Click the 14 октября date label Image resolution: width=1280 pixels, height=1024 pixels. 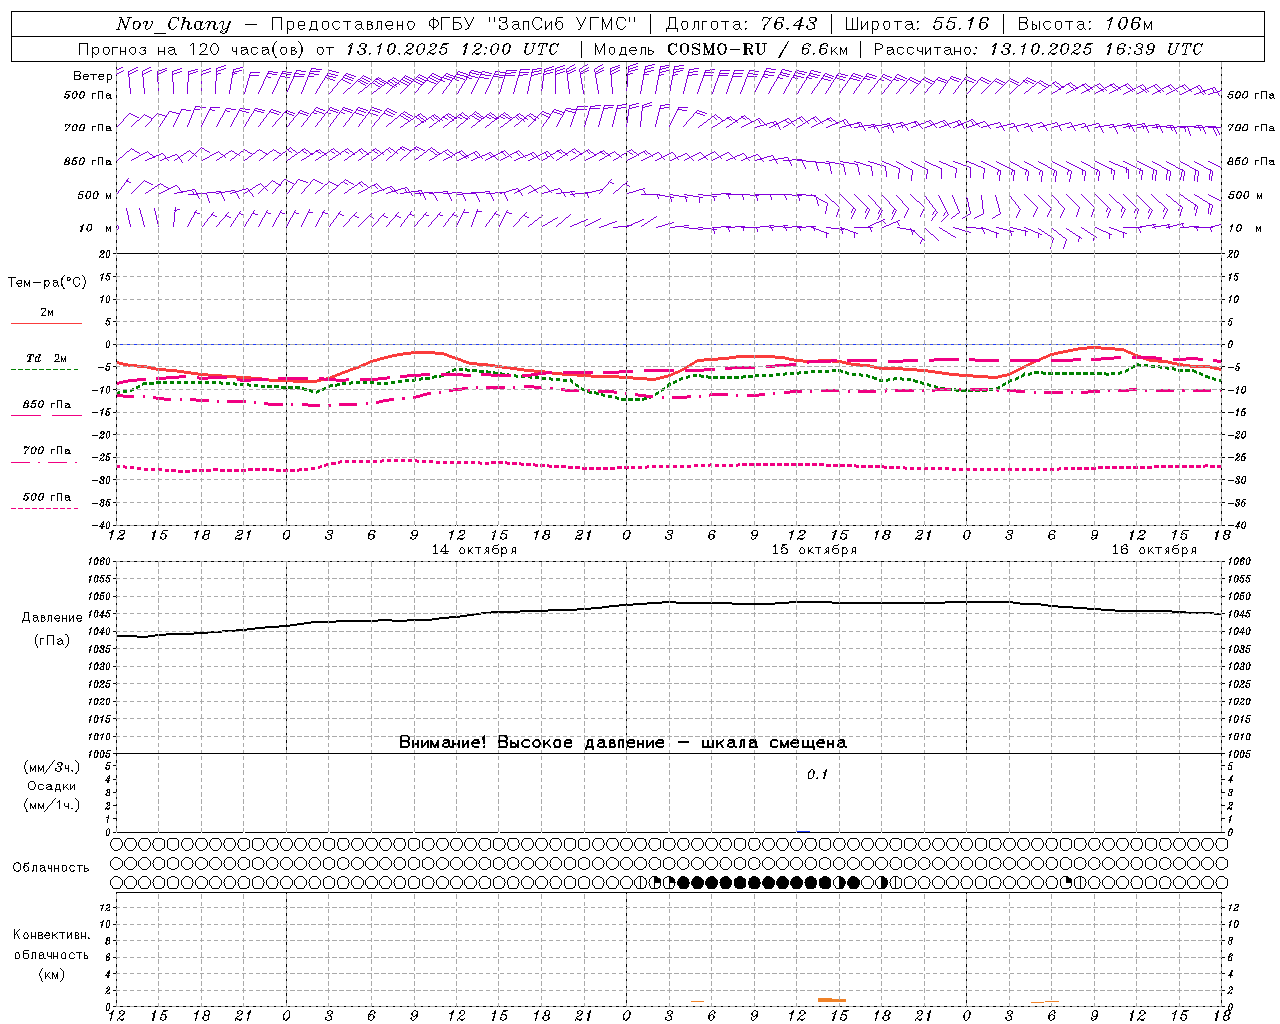click(x=474, y=550)
